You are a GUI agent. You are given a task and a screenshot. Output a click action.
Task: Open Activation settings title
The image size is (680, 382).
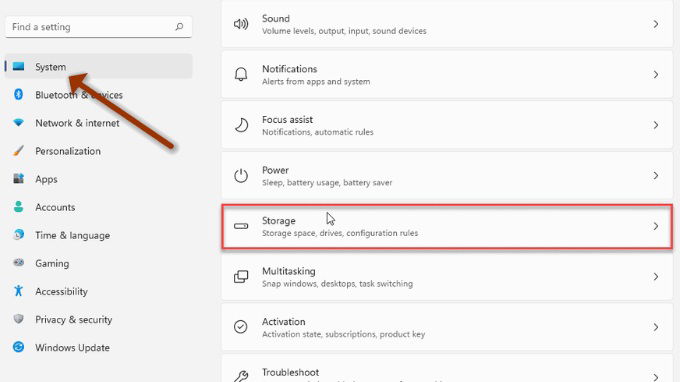point(284,322)
